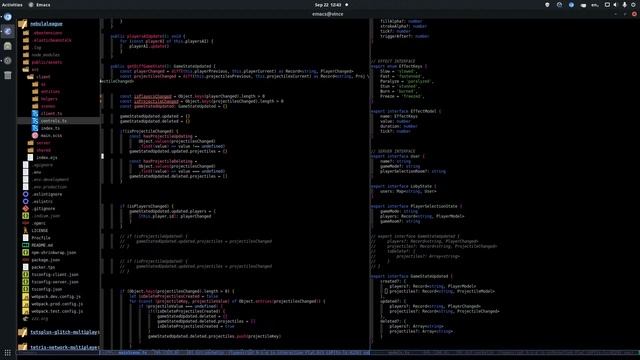Image resolution: width=640 pixels, height=360 pixels.
Task: Click the index.ejs file icon
Action: [30, 158]
